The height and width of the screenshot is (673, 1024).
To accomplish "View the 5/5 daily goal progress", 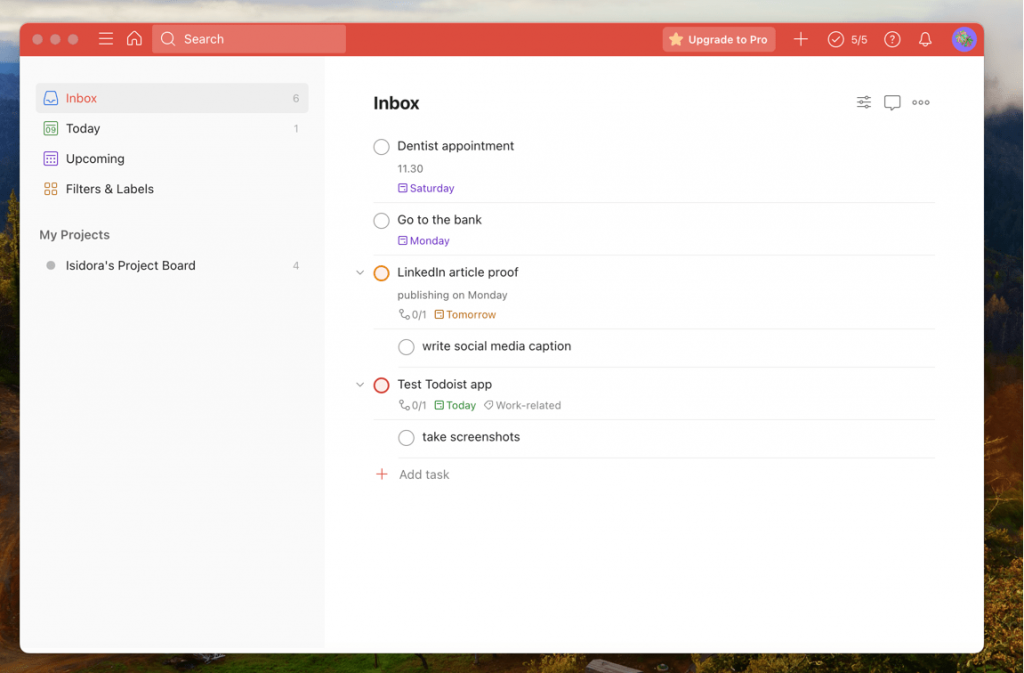I will click(x=847, y=39).
